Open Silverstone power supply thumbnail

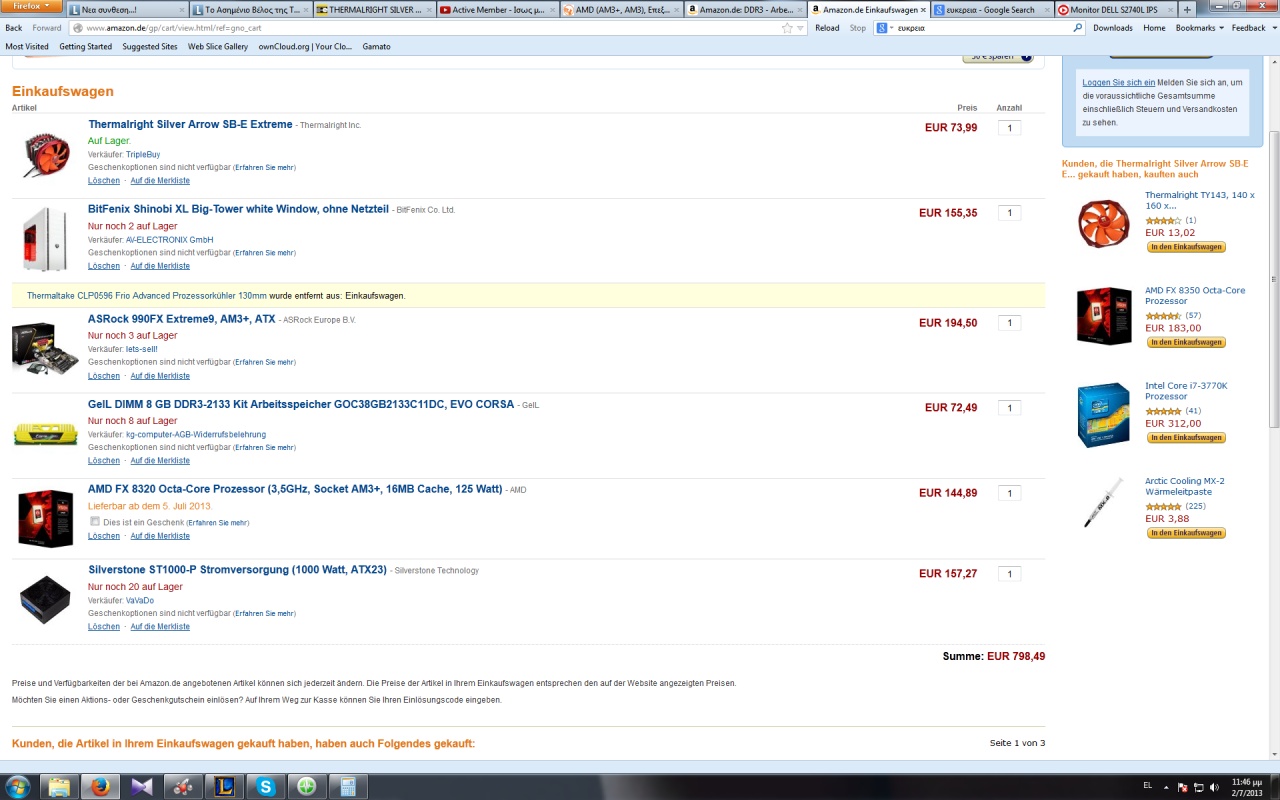tap(45, 598)
